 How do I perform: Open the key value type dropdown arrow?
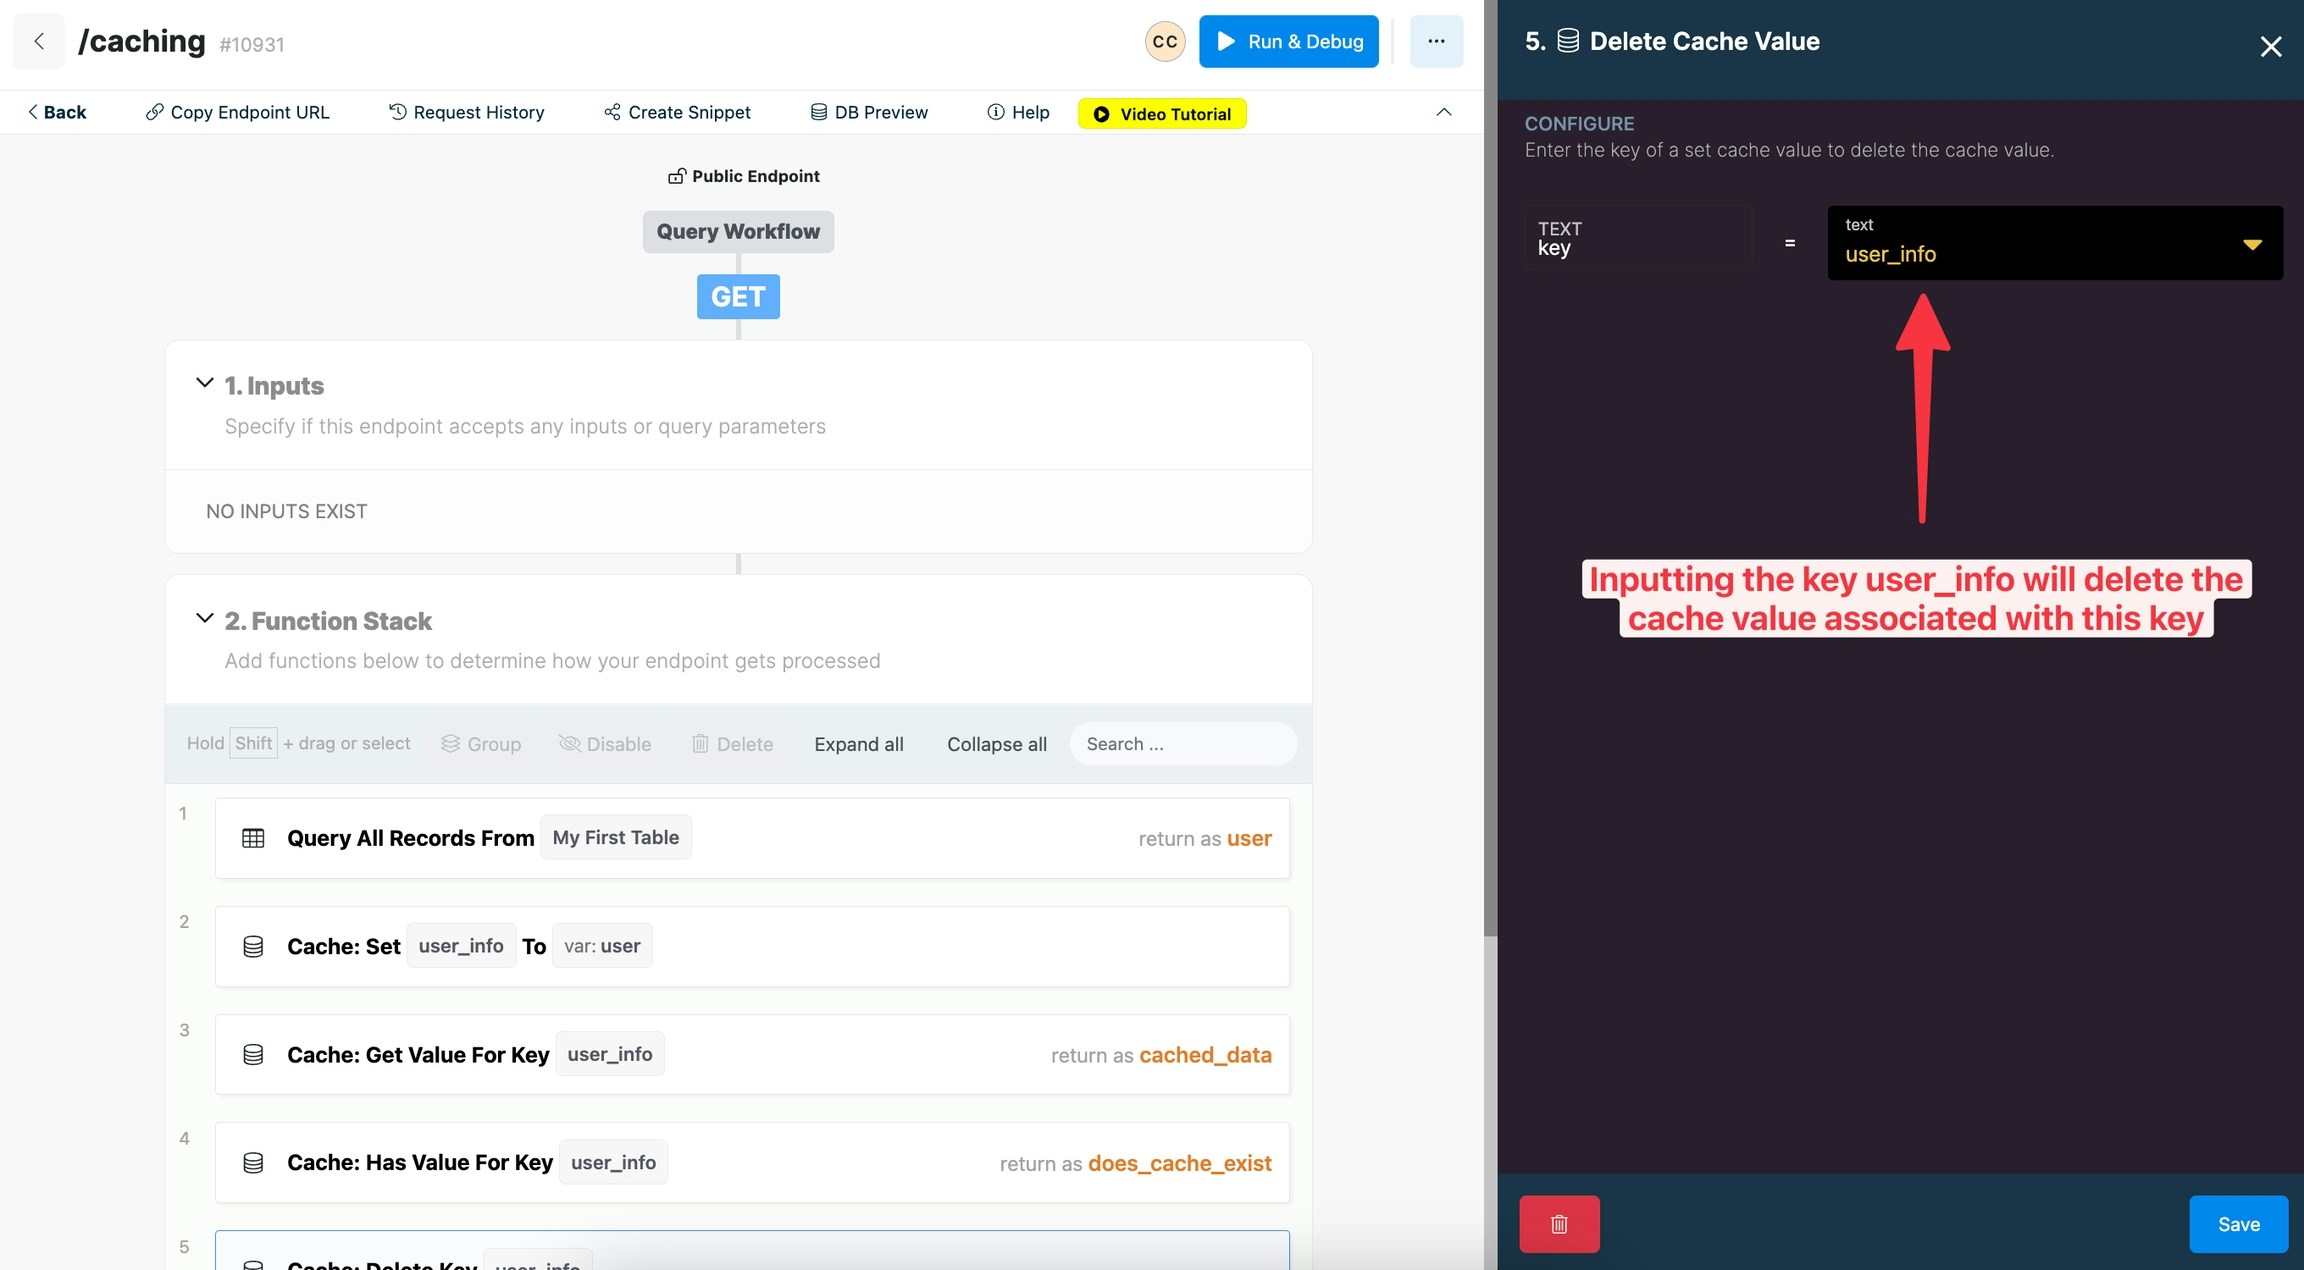(x=2251, y=244)
